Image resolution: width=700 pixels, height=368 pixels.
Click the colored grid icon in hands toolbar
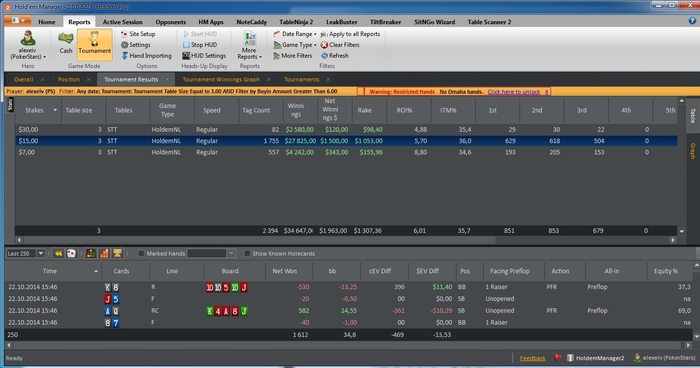click(91, 253)
